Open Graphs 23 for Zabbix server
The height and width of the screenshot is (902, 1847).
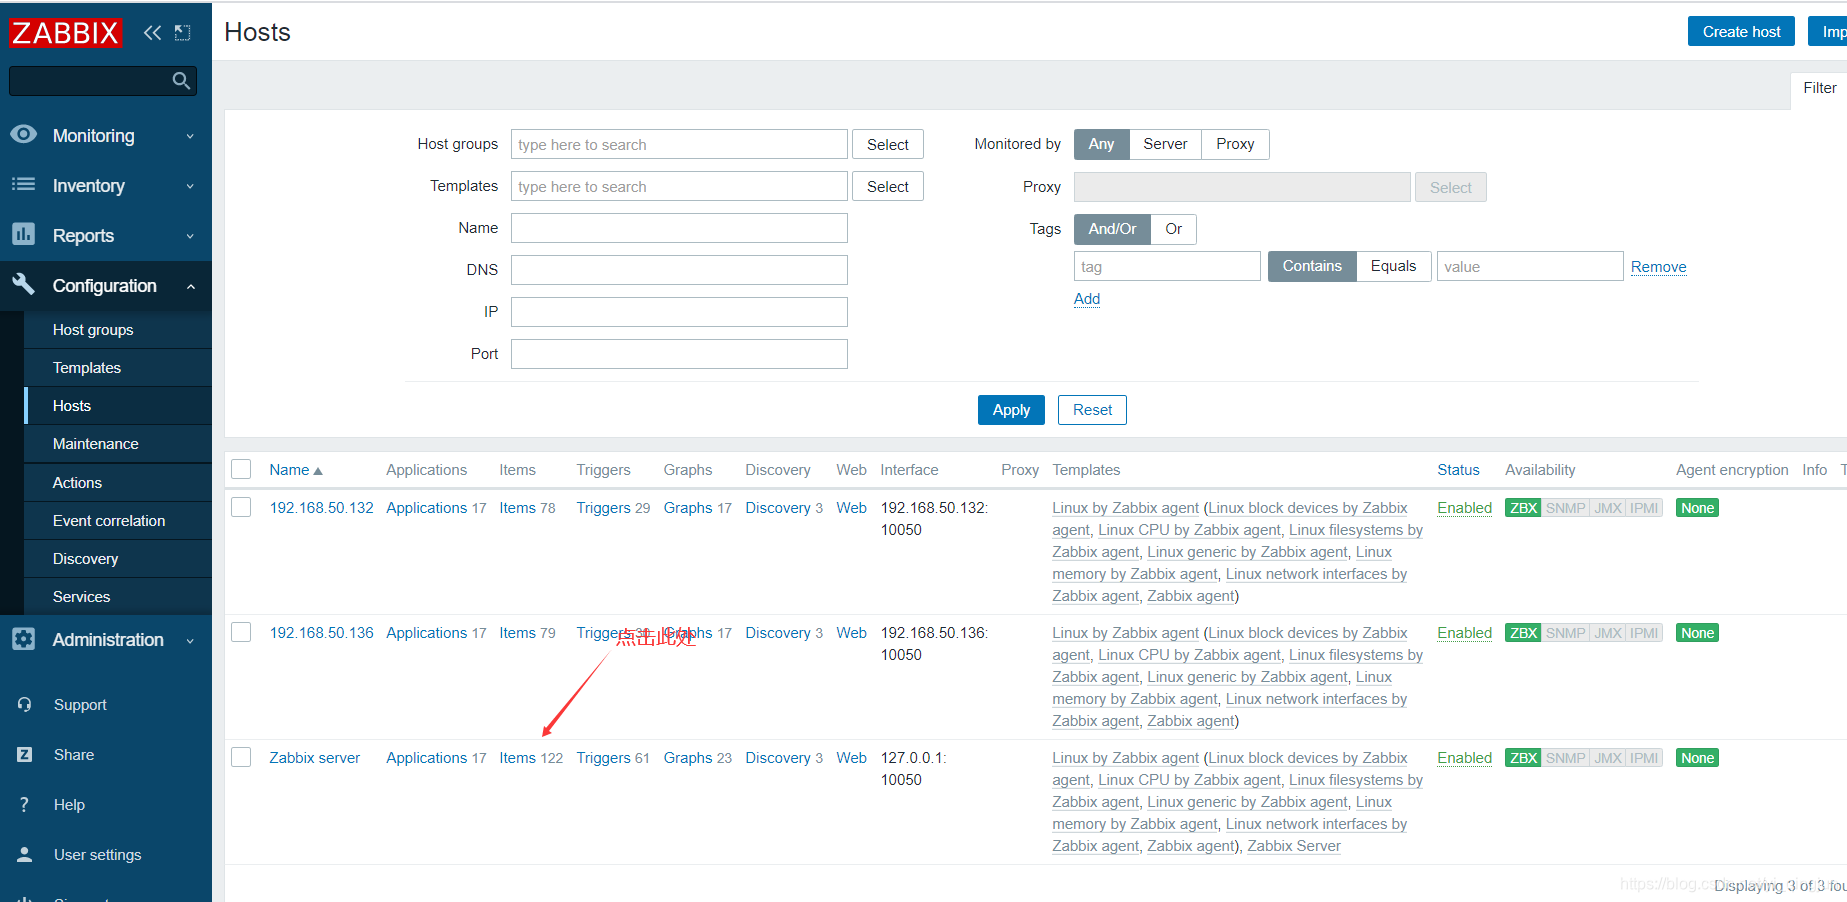(x=697, y=758)
